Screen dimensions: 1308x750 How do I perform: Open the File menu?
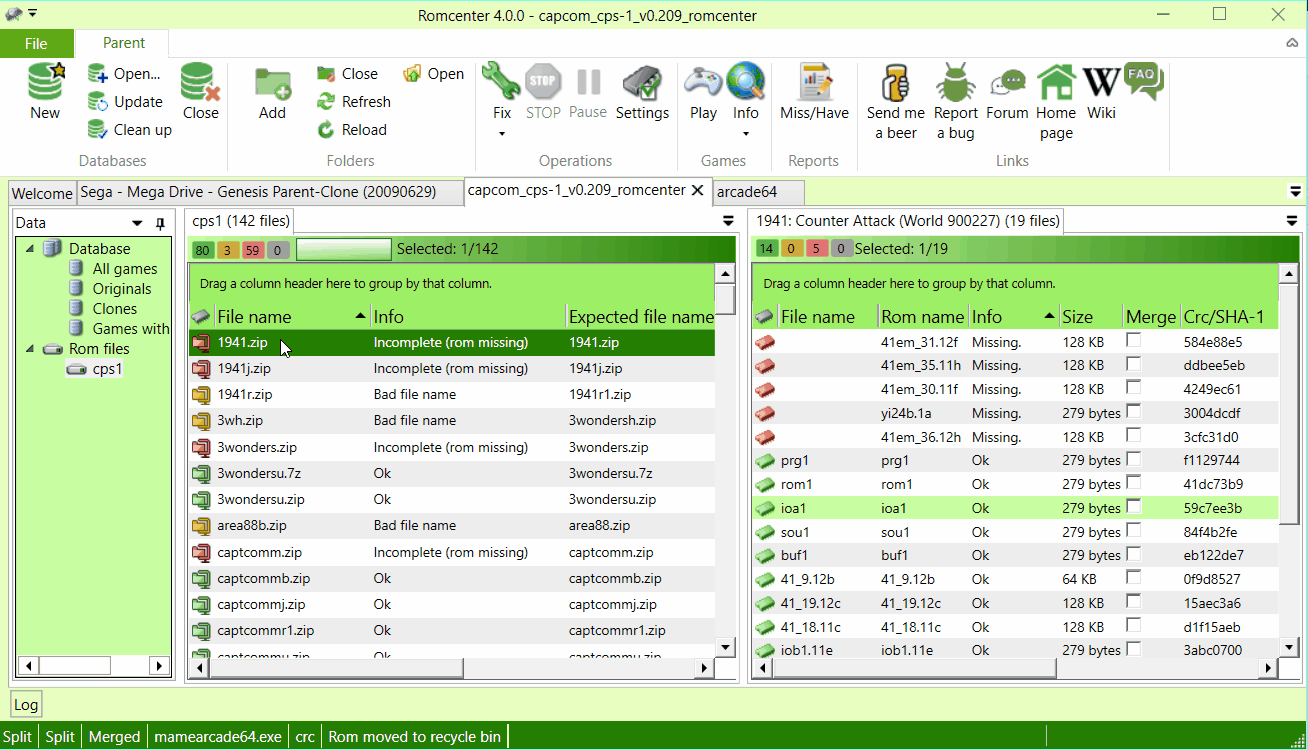pos(36,43)
